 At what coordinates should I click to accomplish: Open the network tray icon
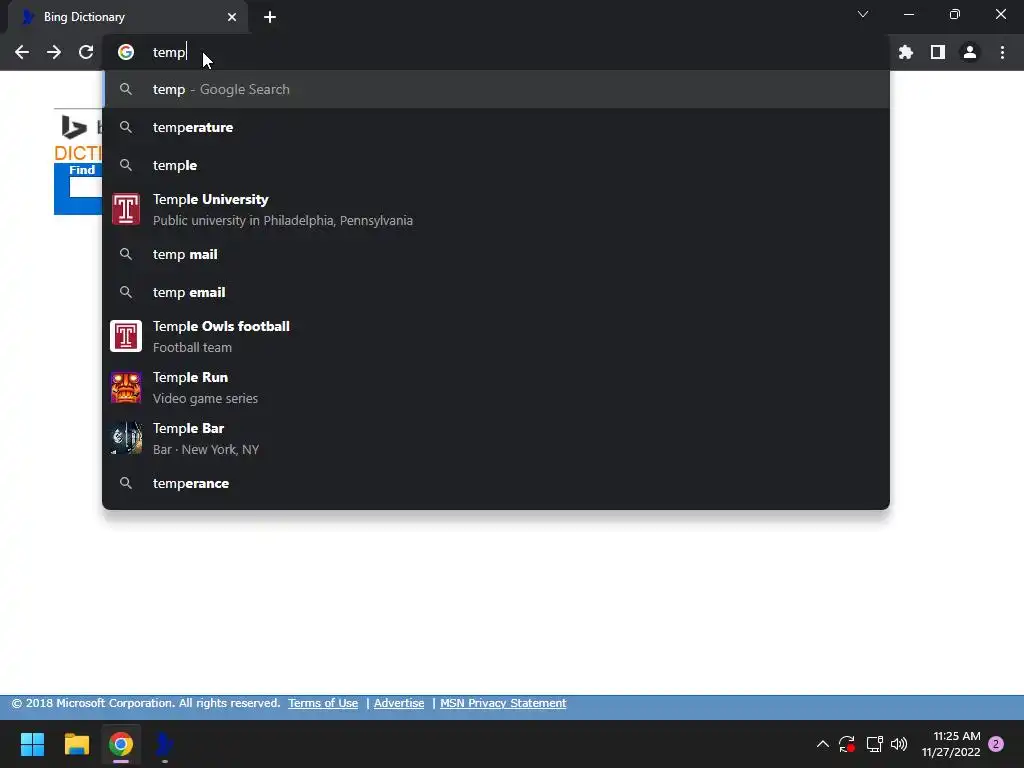874,744
